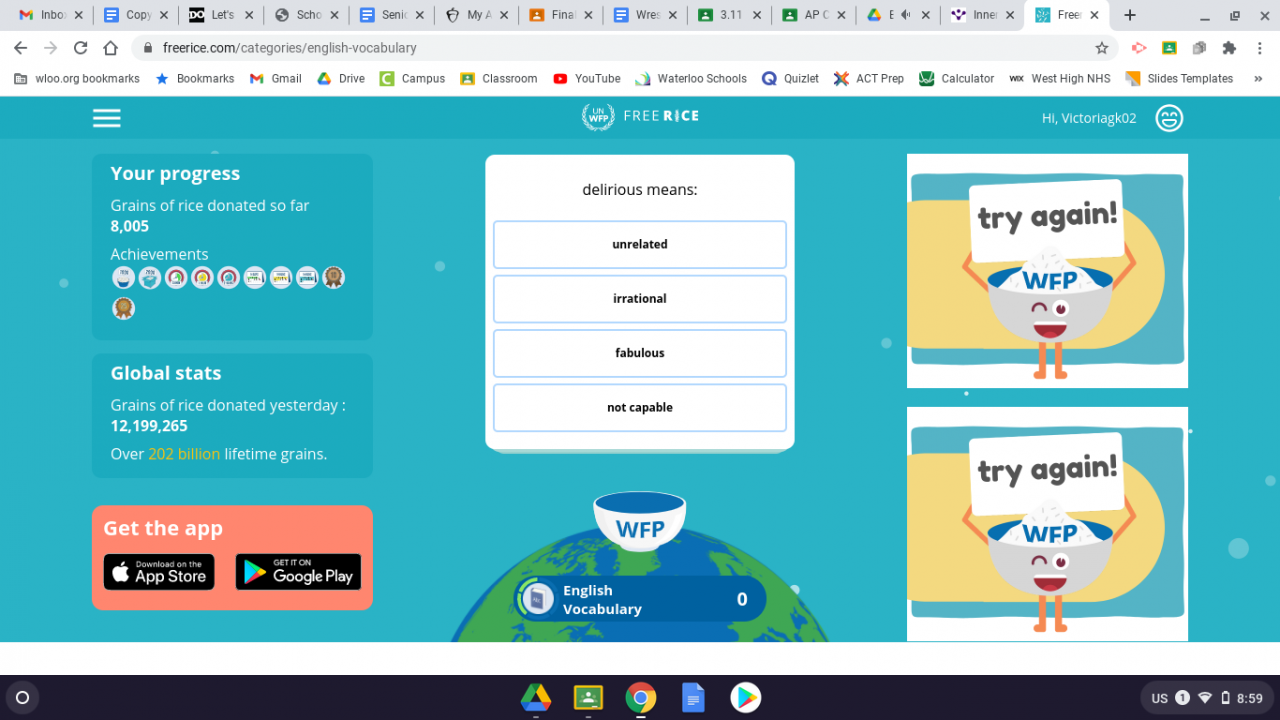Click Get it on Google Play button
The image size is (1280, 720).
click(298, 572)
